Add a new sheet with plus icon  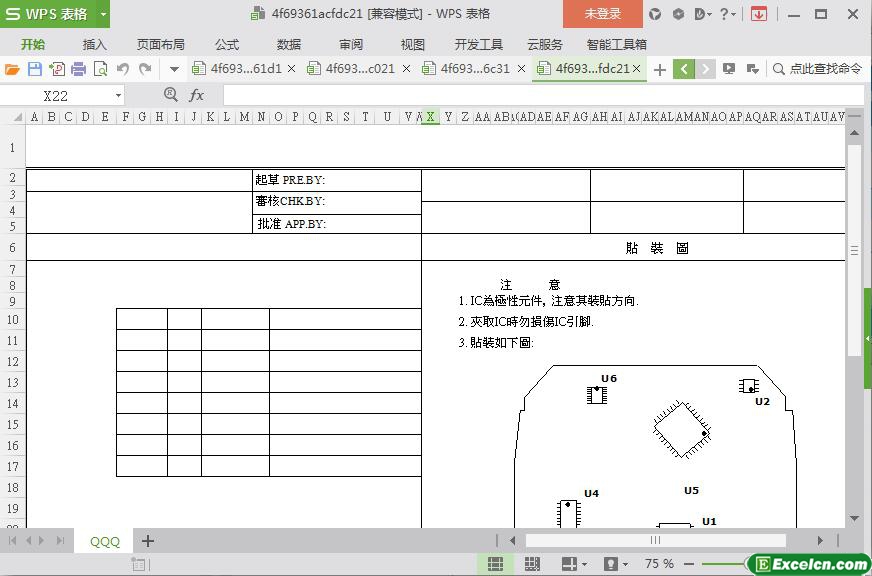(x=147, y=540)
